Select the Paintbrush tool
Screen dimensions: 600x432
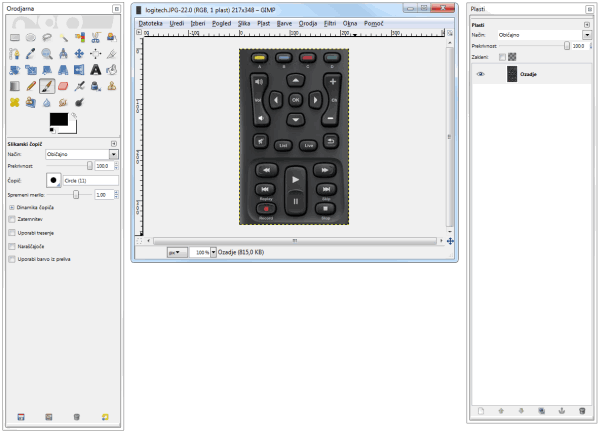47,86
